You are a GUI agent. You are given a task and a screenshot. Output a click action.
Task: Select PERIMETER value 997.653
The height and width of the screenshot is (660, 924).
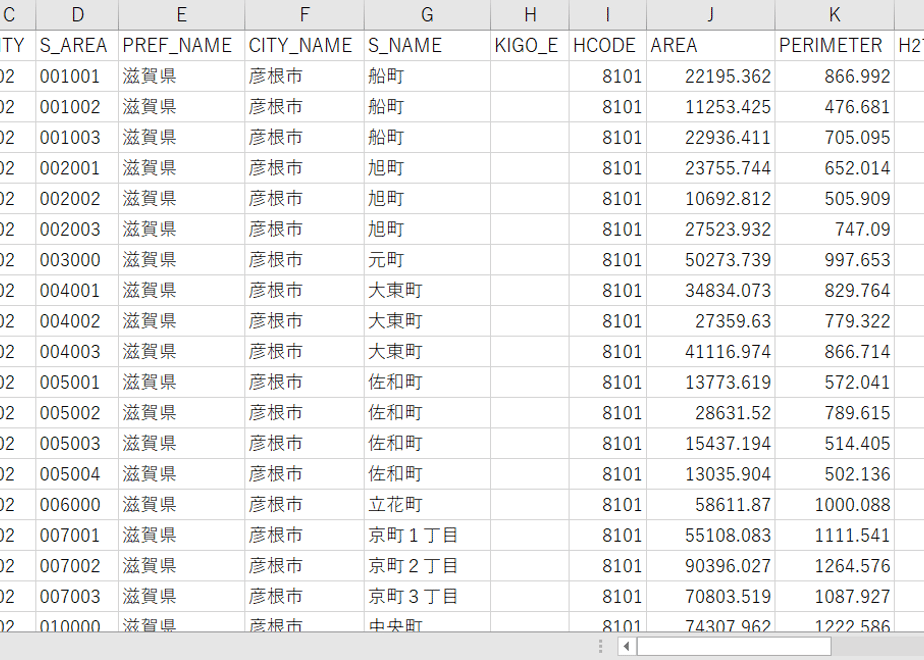pos(835,260)
